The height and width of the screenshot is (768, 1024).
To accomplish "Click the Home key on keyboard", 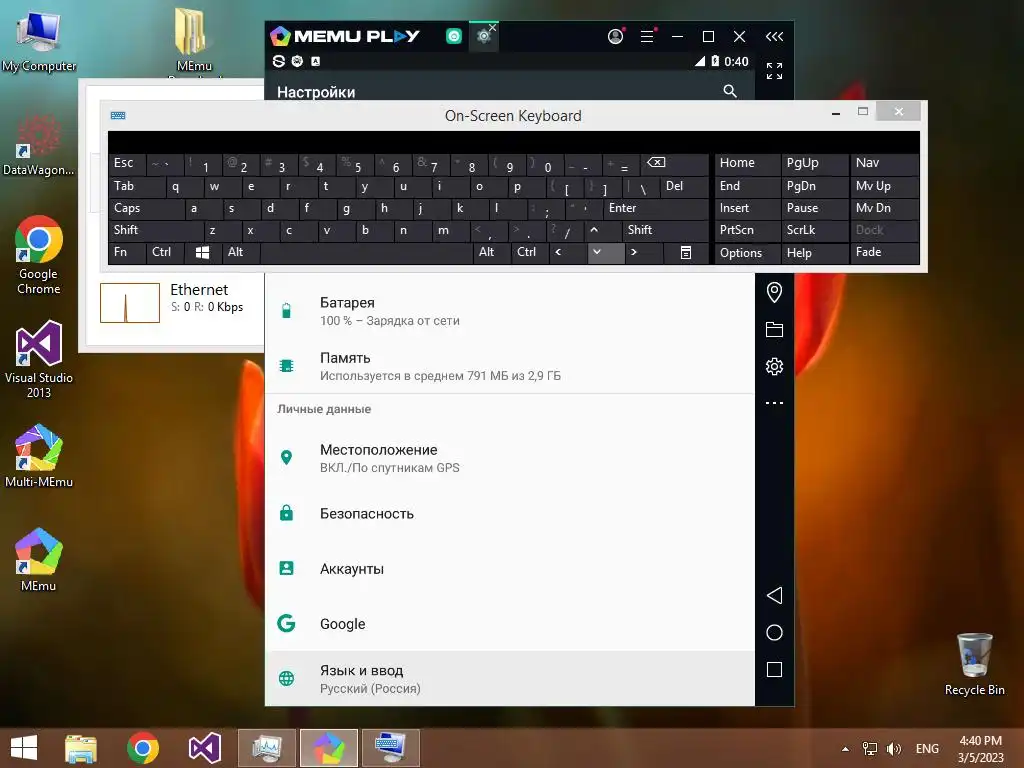I will [747, 163].
